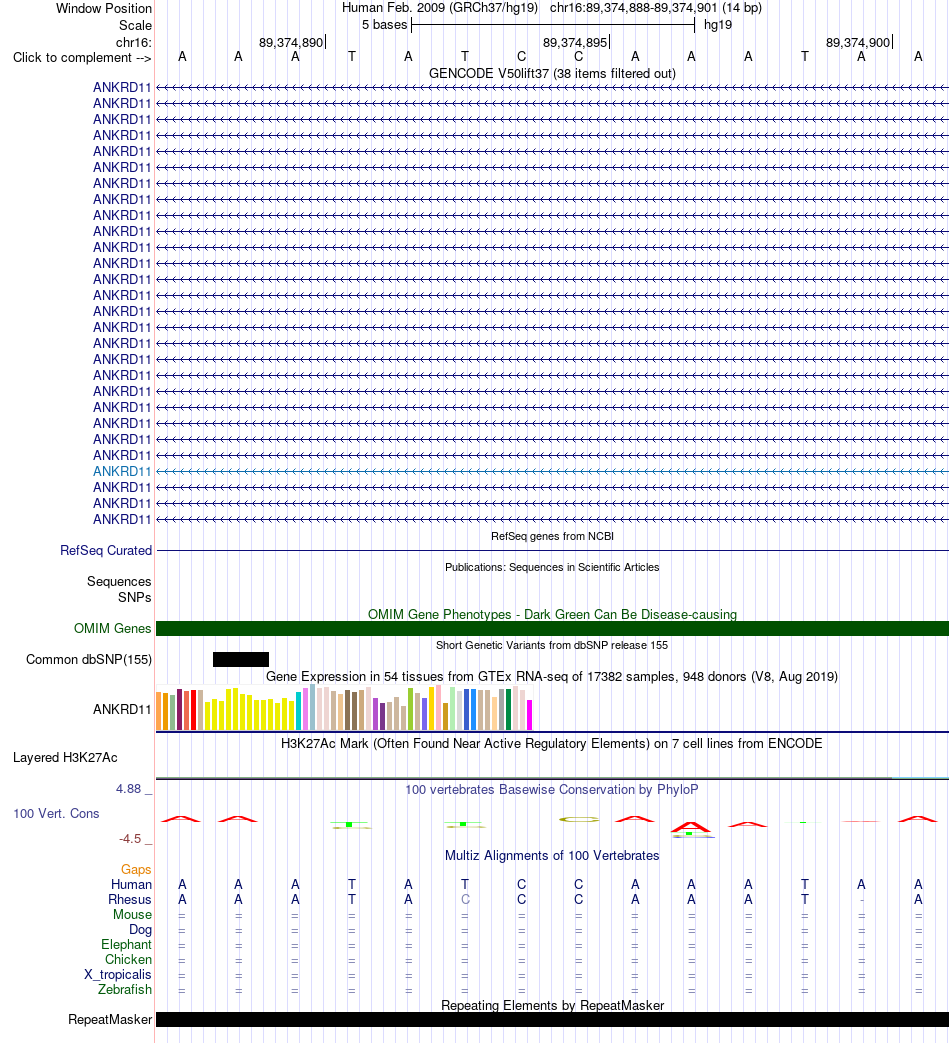Click the 89,374,900 ruler position marker
The height and width of the screenshot is (1043, 950).
[x=858, y=43]
